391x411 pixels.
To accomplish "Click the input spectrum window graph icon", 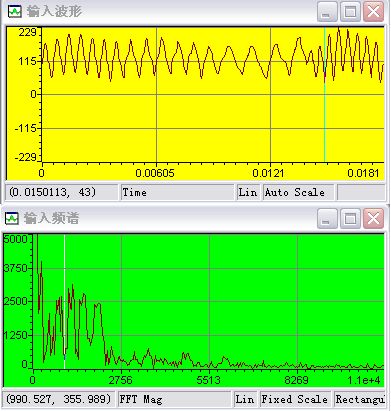I will [x=12, y=219].
